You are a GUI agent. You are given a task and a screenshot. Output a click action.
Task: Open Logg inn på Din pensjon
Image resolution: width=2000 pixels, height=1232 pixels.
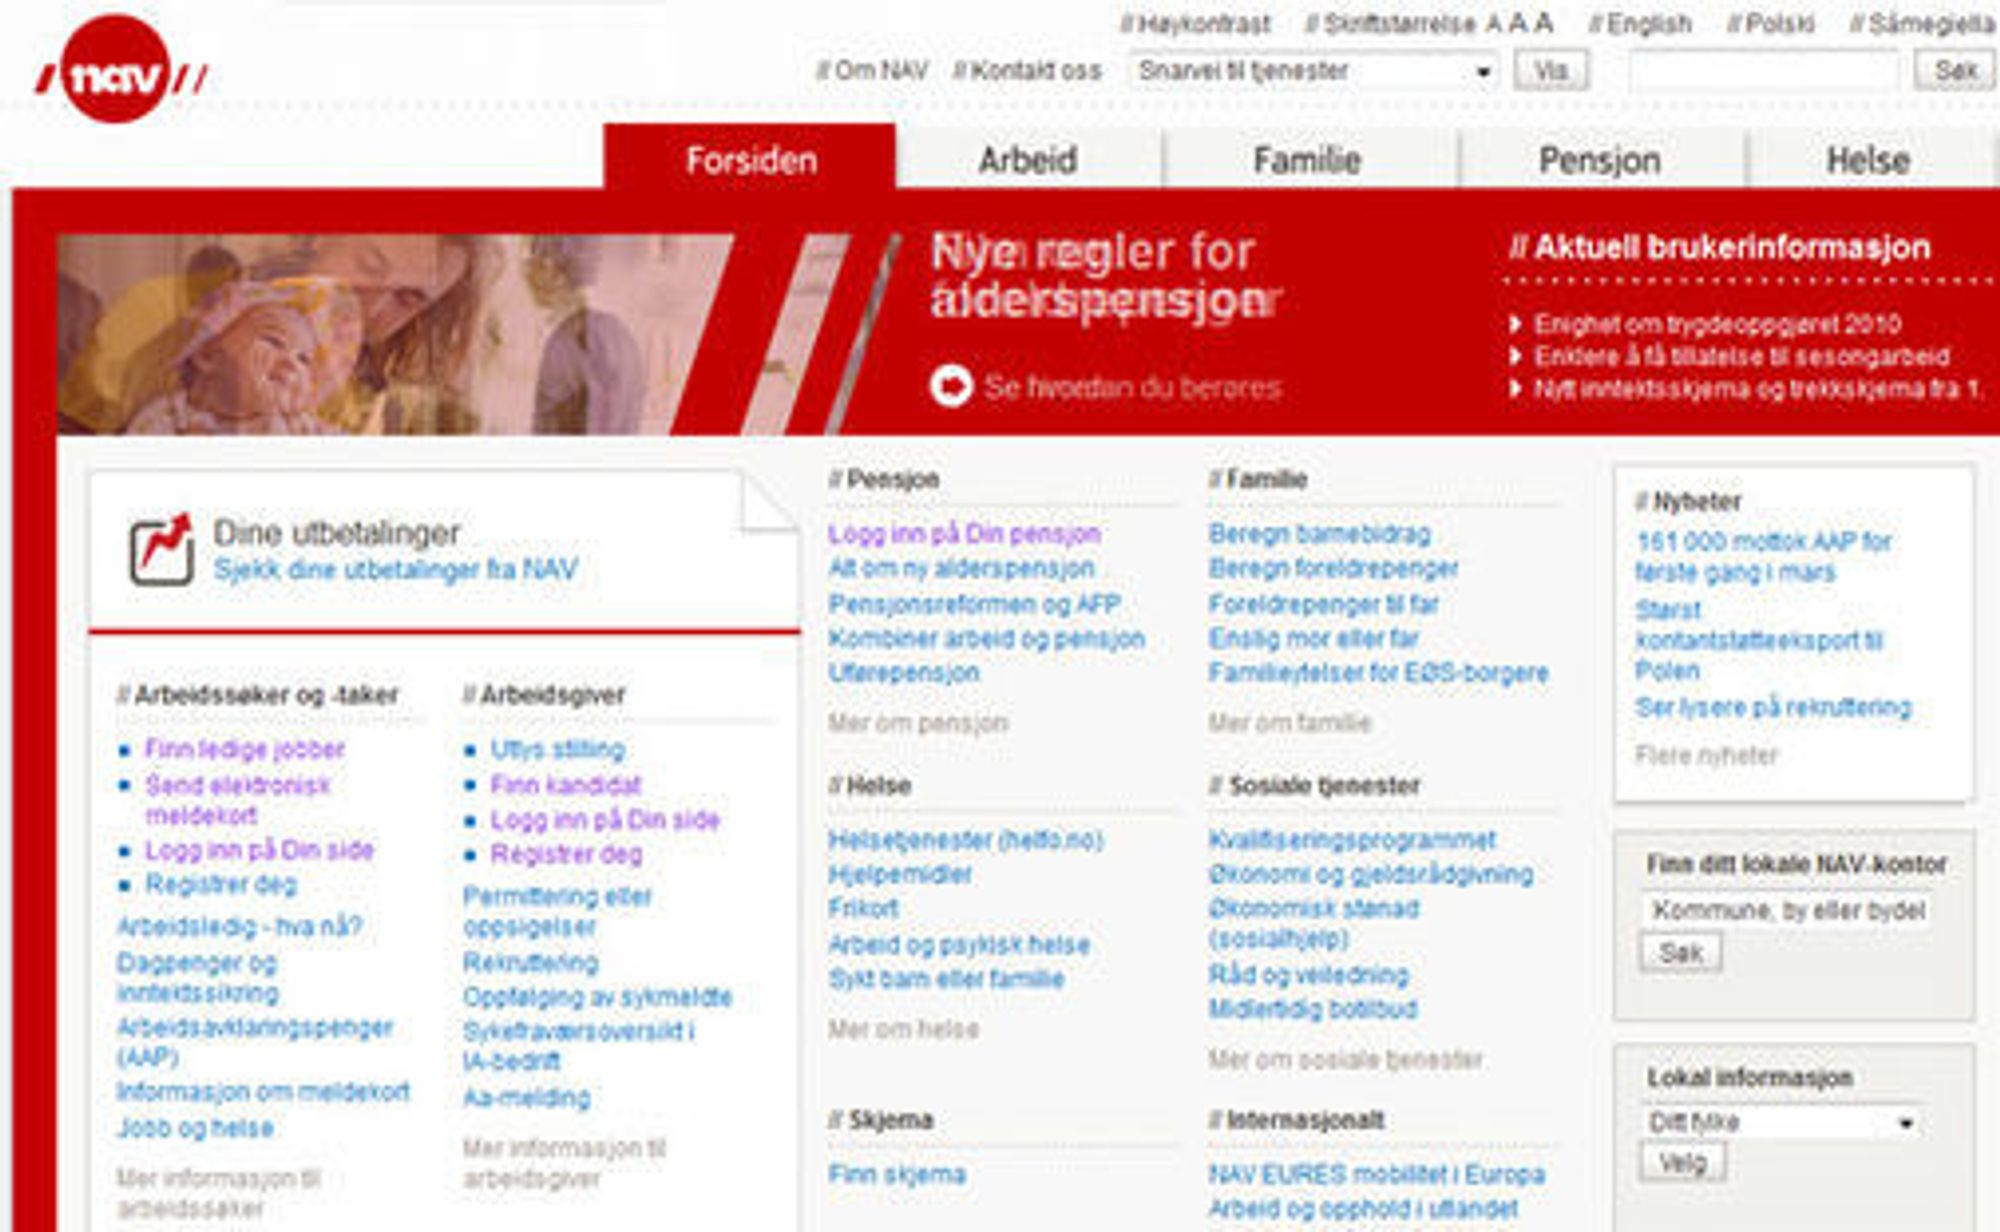click(x=965, y=534)
